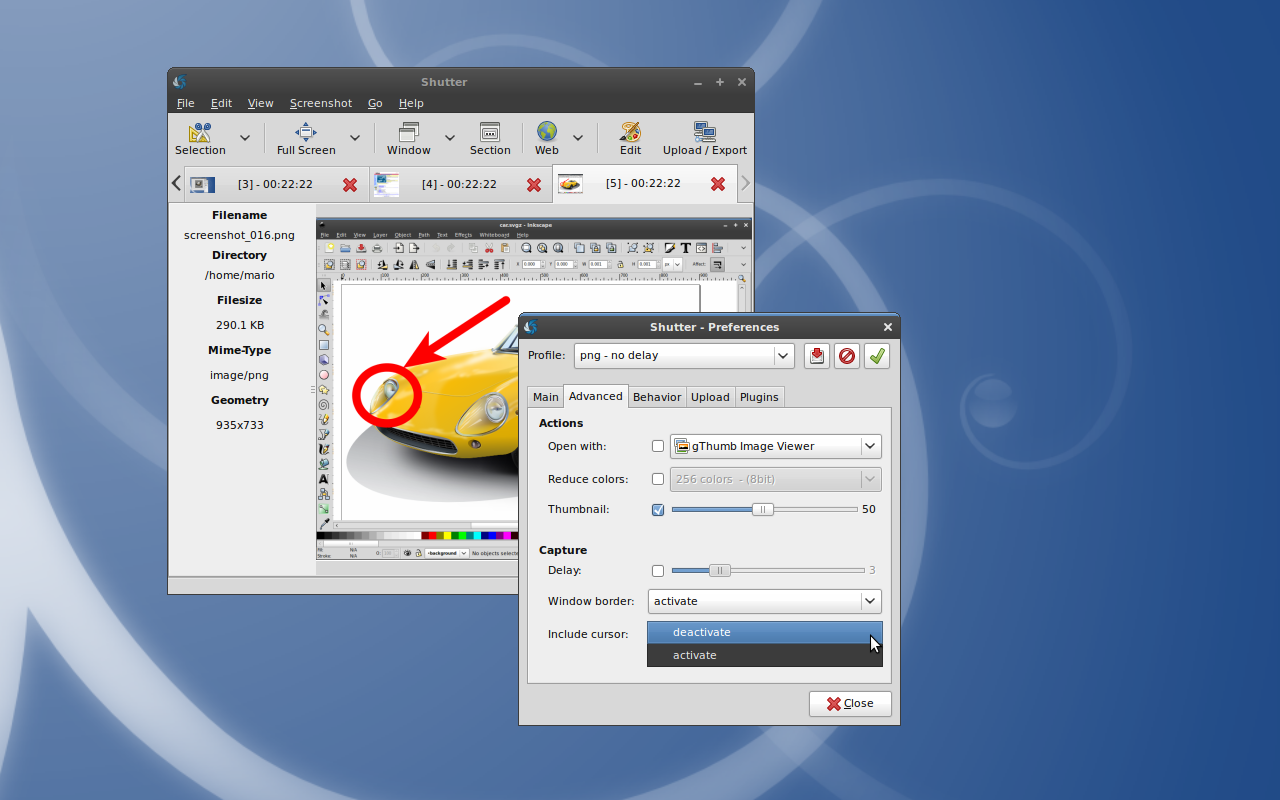The height and width of the screenshot is (800, 1280).
Task: Enable the Open with checkbox
Action: click(657, 447)
